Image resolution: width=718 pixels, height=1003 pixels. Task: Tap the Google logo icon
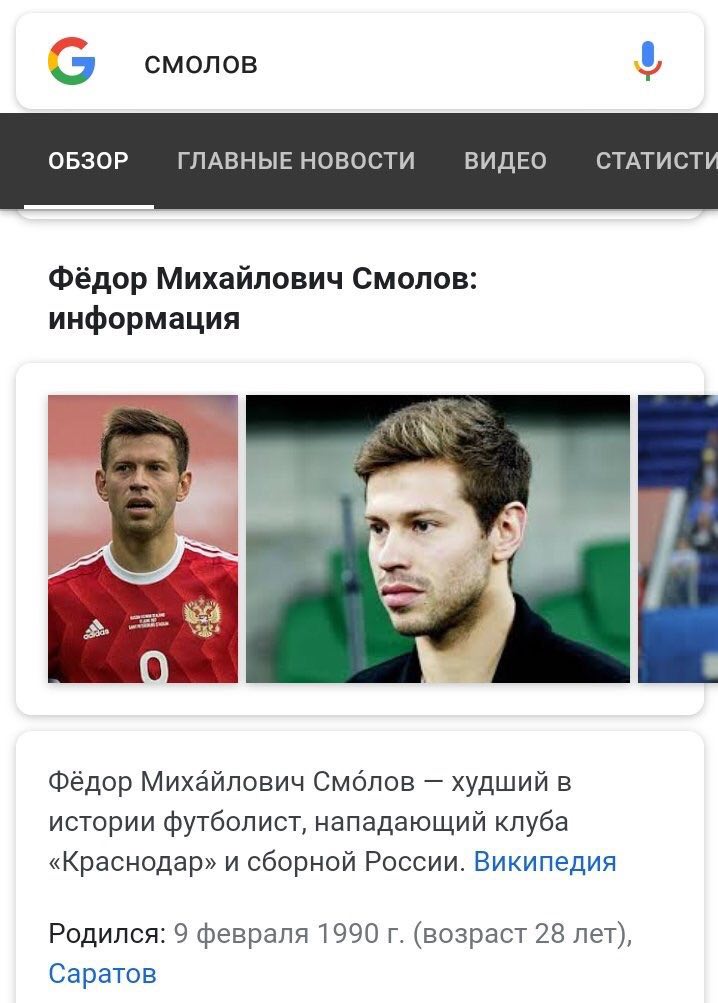72,61
